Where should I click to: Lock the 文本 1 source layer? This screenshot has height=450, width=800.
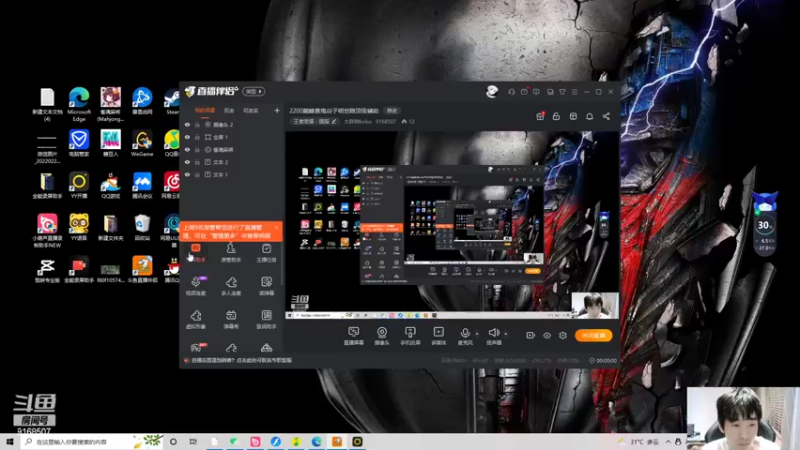(x=197, y=174)
